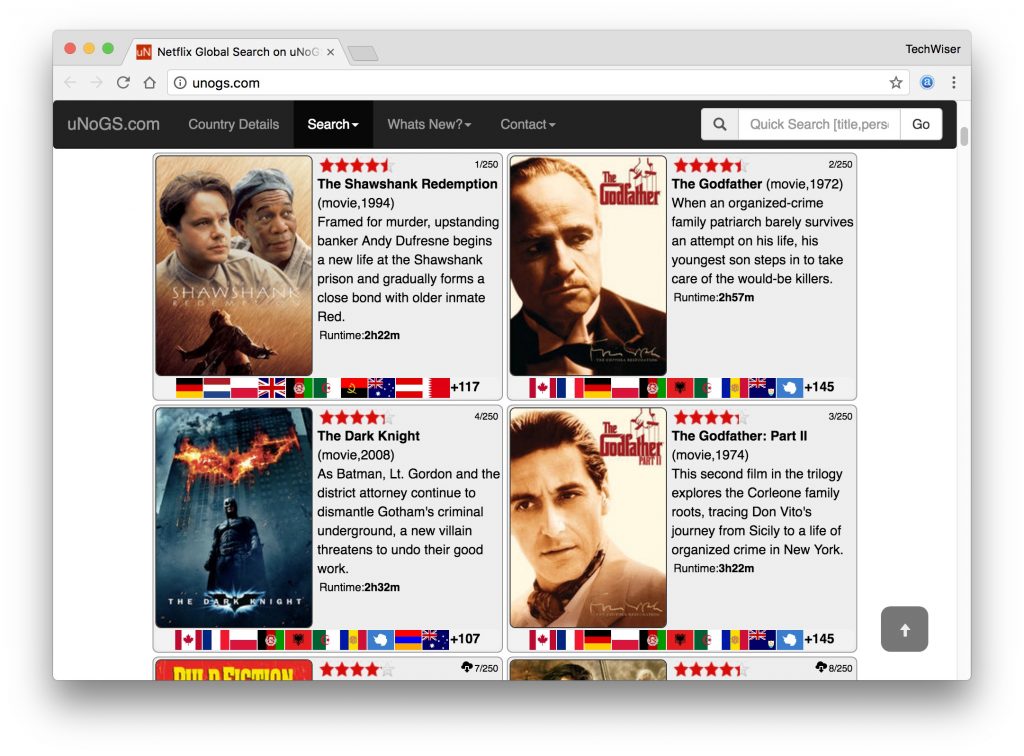Screen dimensions: 1024x756
Task: Click the star rating for Godfather Part II
Action: (711, 417)
